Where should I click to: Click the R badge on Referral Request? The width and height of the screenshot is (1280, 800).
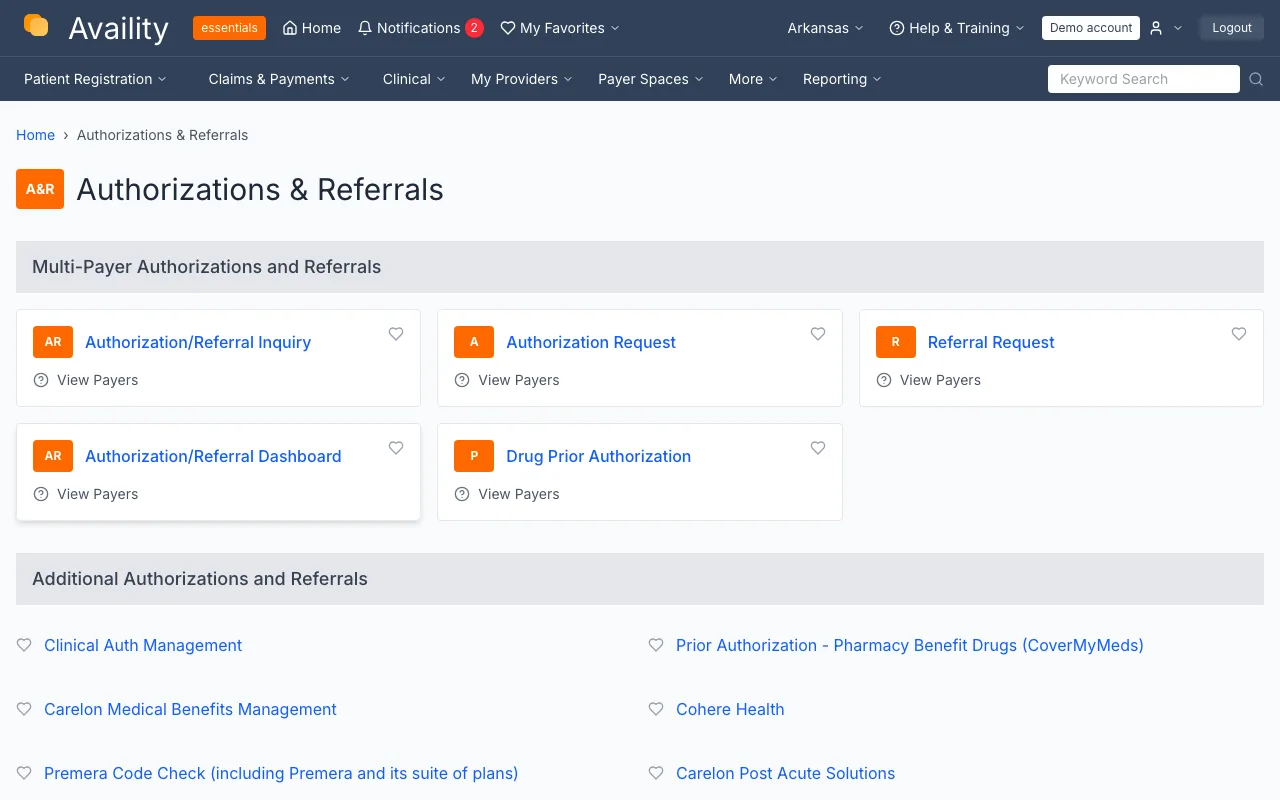click(896, 342)
